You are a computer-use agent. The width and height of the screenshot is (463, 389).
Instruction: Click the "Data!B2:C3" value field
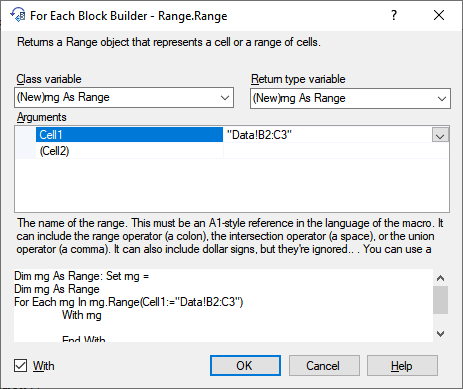(x=327, y=135)
